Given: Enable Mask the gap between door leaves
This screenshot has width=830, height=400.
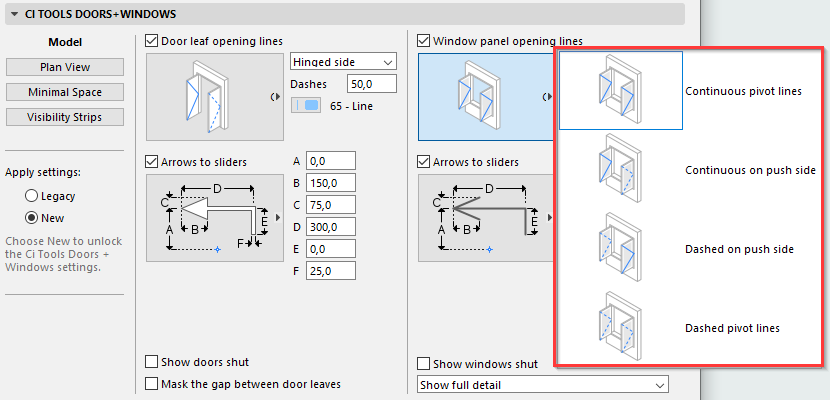Looking at the screenshot, I should click(x=152, y=383).
